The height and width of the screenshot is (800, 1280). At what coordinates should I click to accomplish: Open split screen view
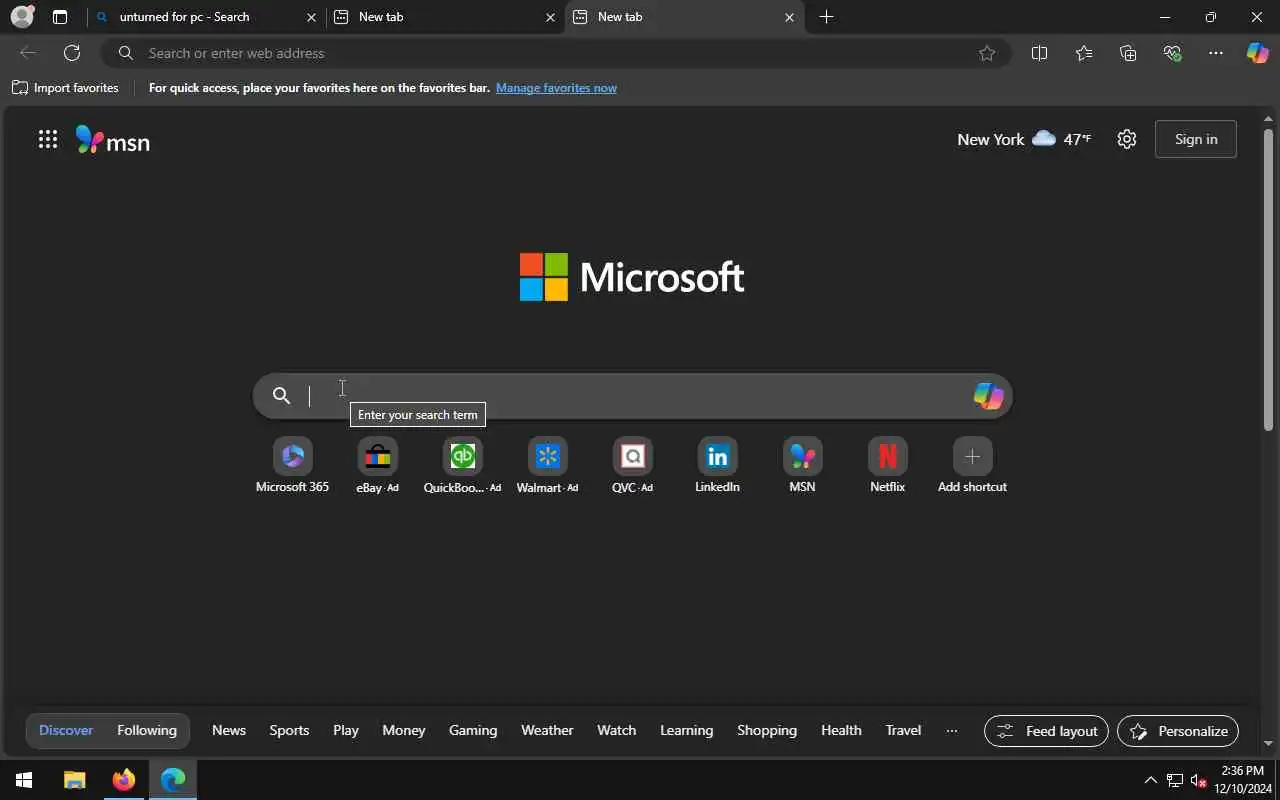[x=1039, y=53]
